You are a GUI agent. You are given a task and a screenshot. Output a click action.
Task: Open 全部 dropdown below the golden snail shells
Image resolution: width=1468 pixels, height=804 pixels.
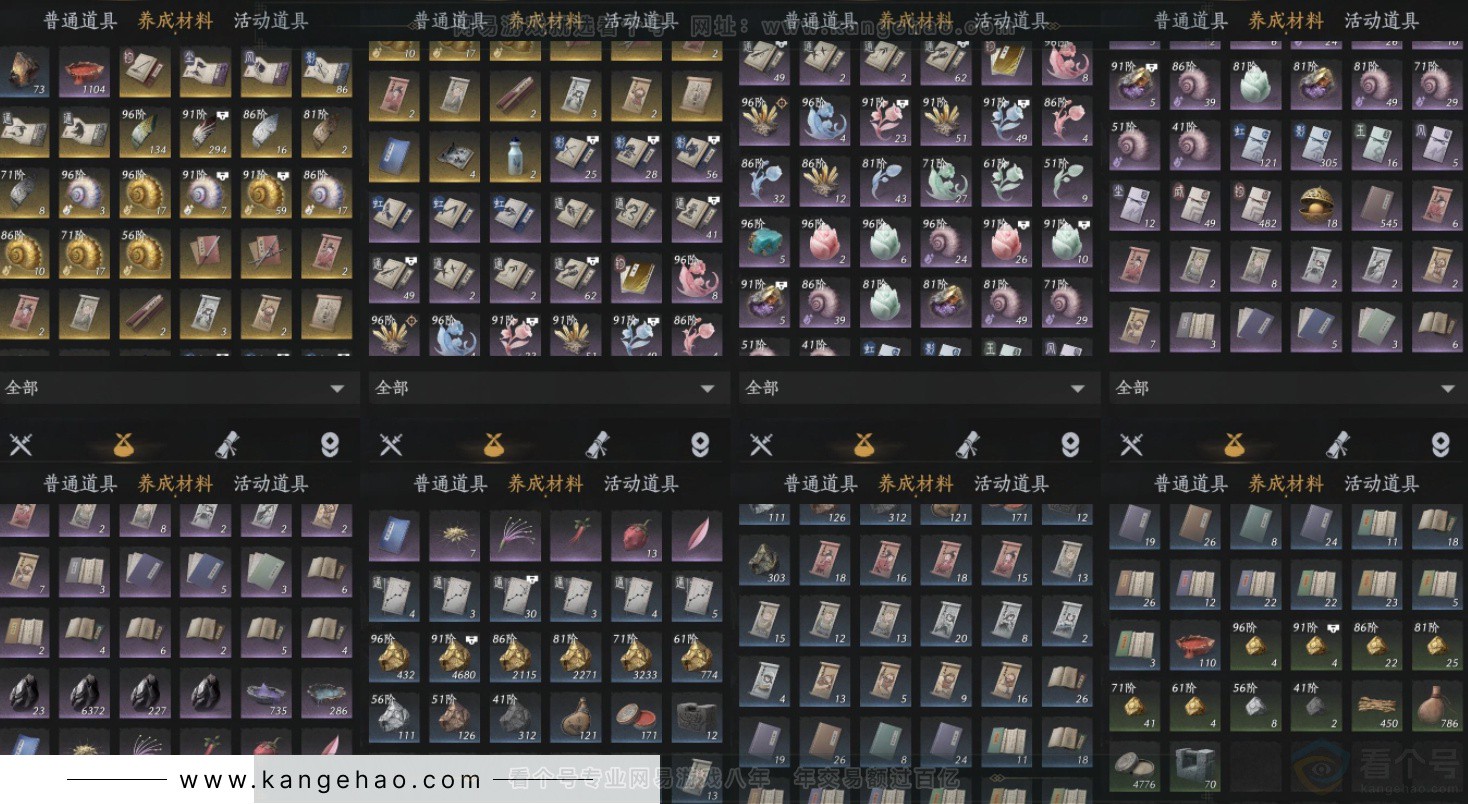tap(179, 388)
